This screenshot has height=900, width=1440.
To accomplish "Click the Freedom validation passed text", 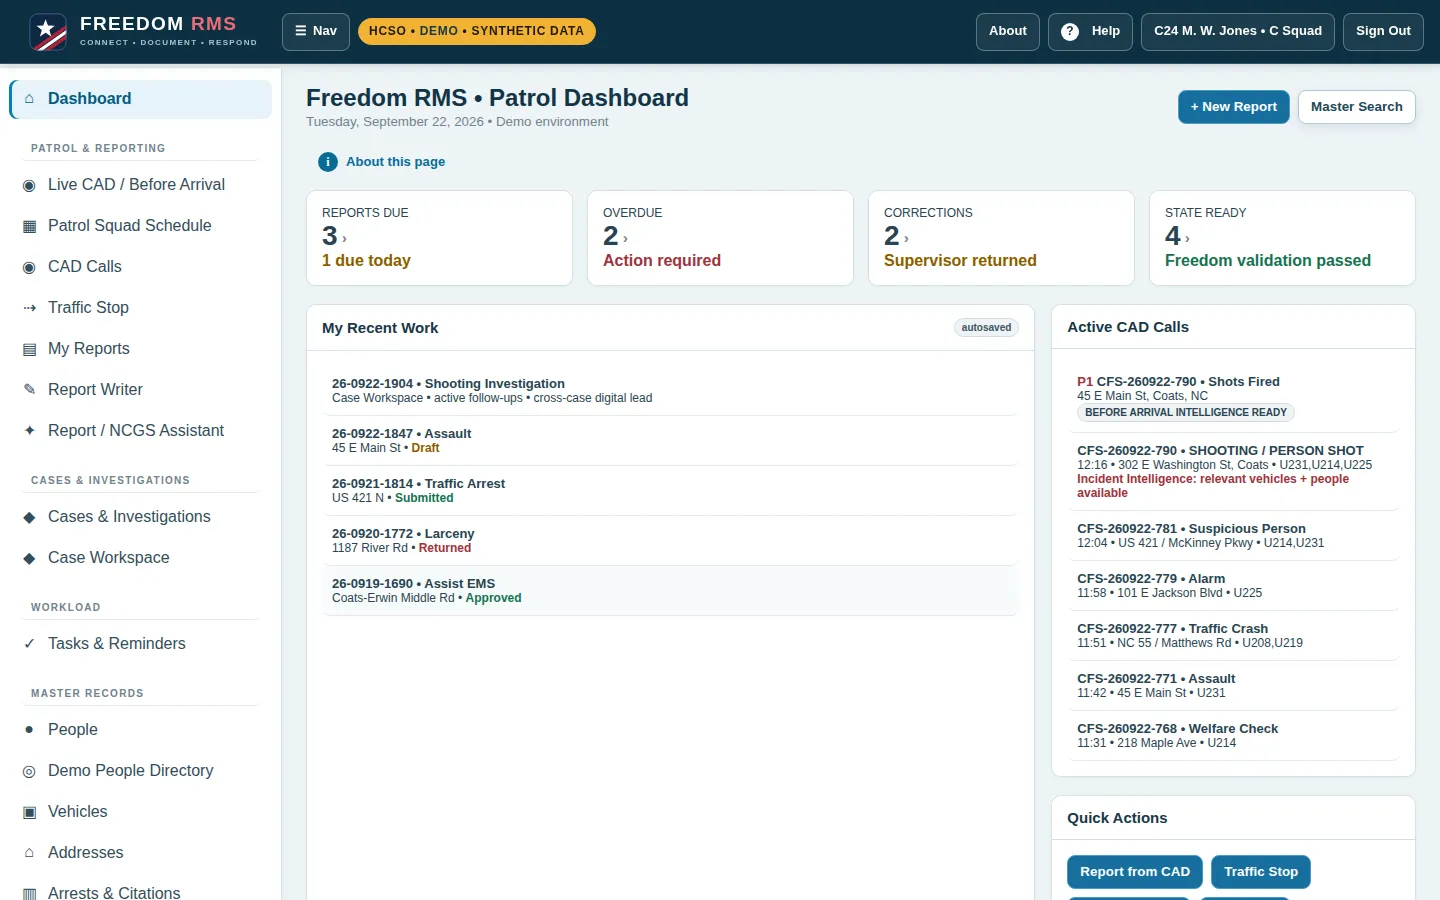I will (x=1268, y=261).
